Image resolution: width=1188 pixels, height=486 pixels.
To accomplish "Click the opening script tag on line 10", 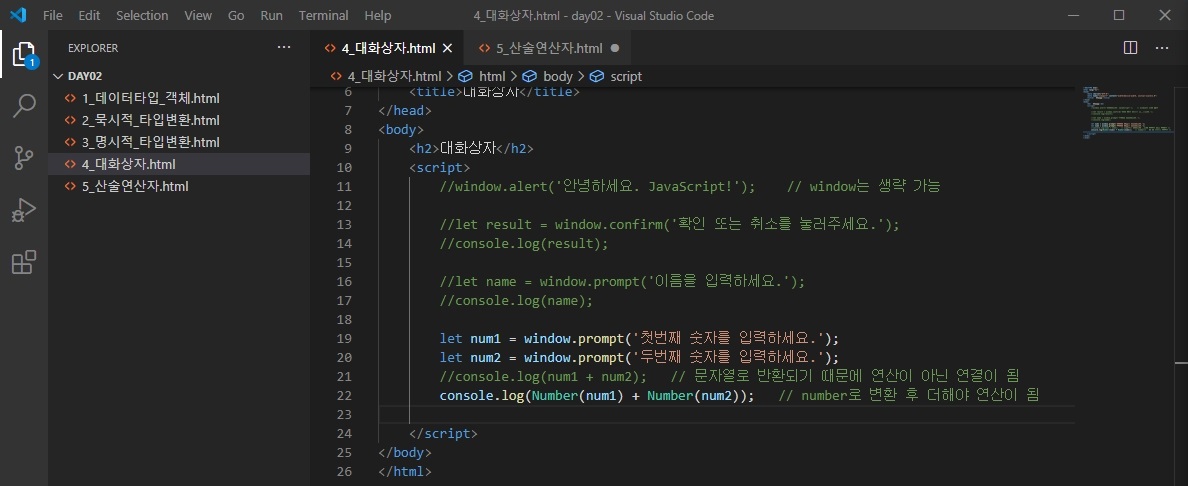I will [x=439, y=168].
